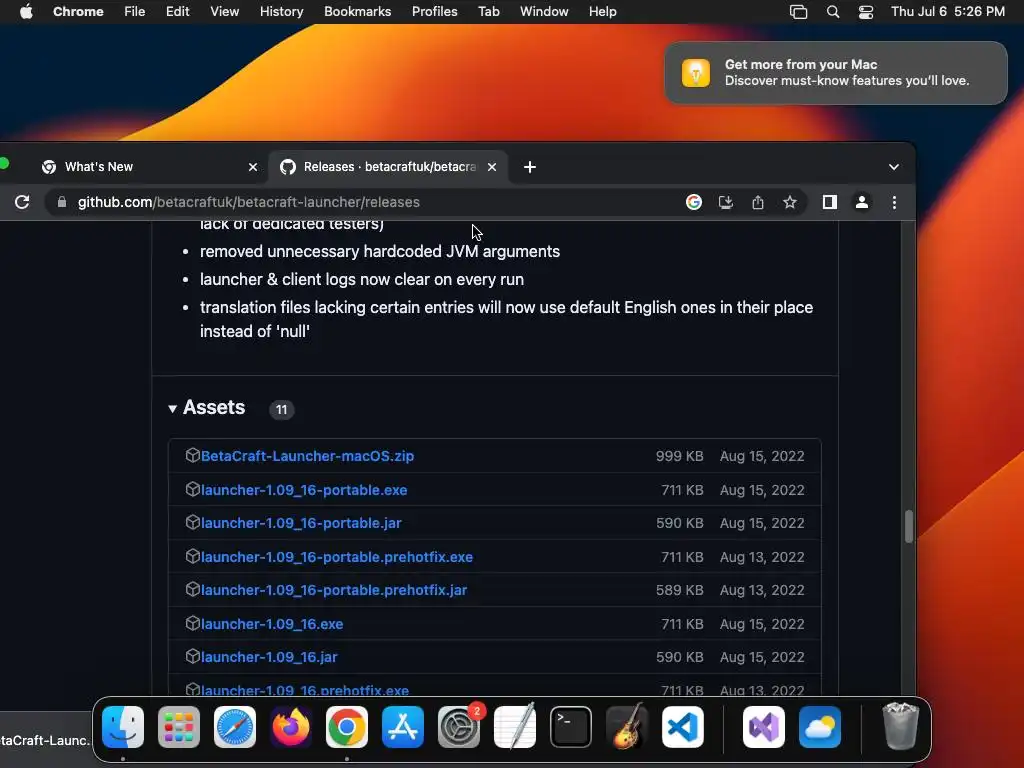The width and height of the screenshot is (1024, 768).
Task: Click Chrome icon in the Dock
Action: [x=347, y=727]
